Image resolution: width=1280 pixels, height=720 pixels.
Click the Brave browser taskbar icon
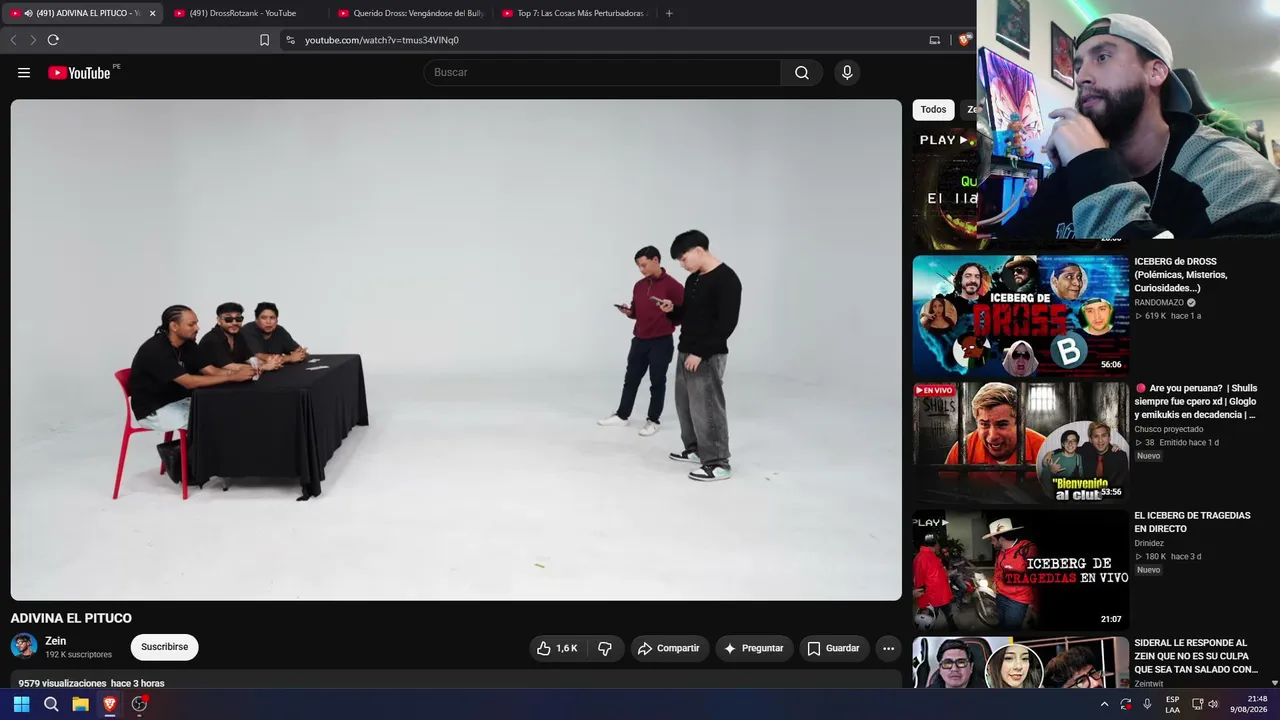point(110,704)
